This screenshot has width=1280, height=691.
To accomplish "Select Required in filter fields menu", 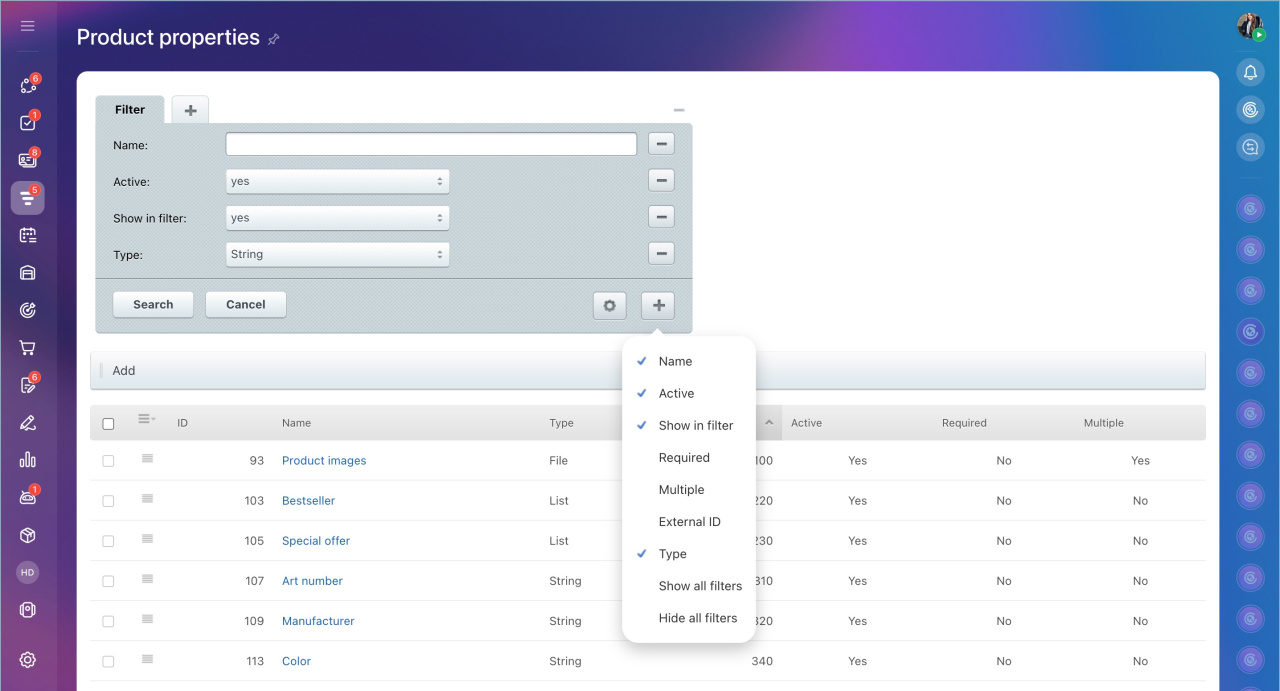I will point(684,458).
